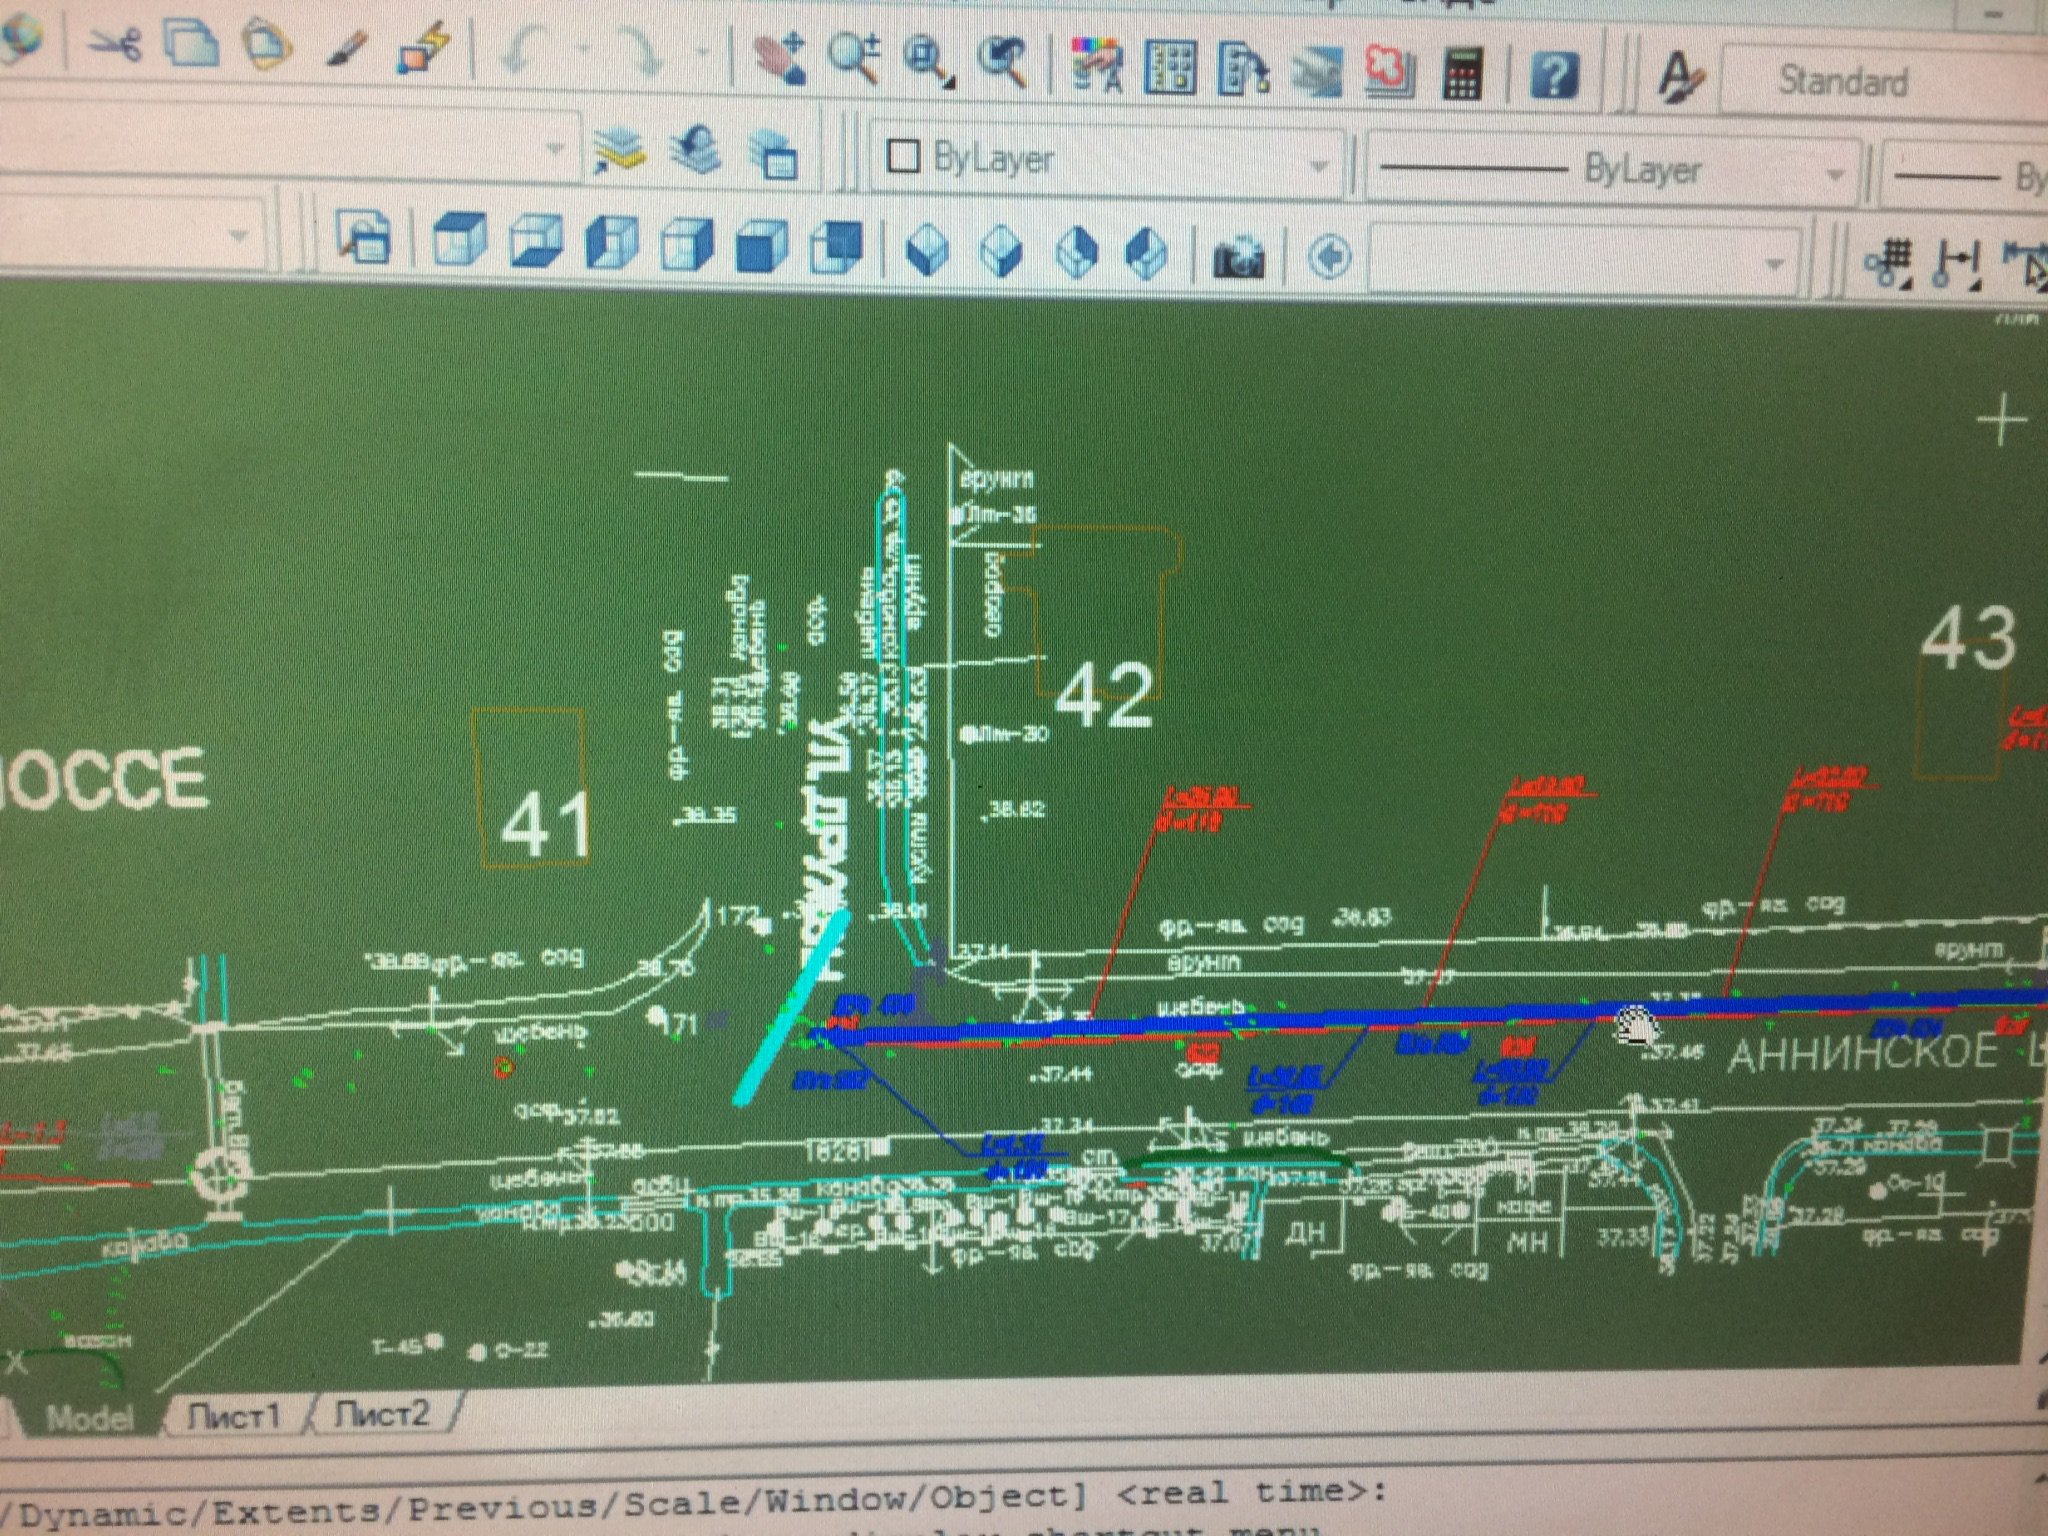Click the Zoom Previous icon
2048x1536 pixels.
tap(1003, 63)
